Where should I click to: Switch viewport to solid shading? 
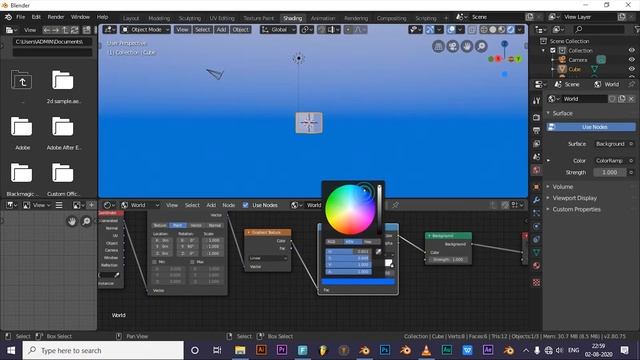493,30
